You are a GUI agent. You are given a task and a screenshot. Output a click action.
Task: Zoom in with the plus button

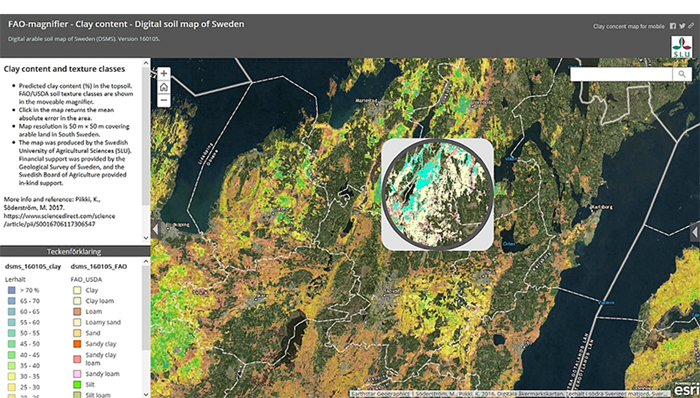(164, 73)
